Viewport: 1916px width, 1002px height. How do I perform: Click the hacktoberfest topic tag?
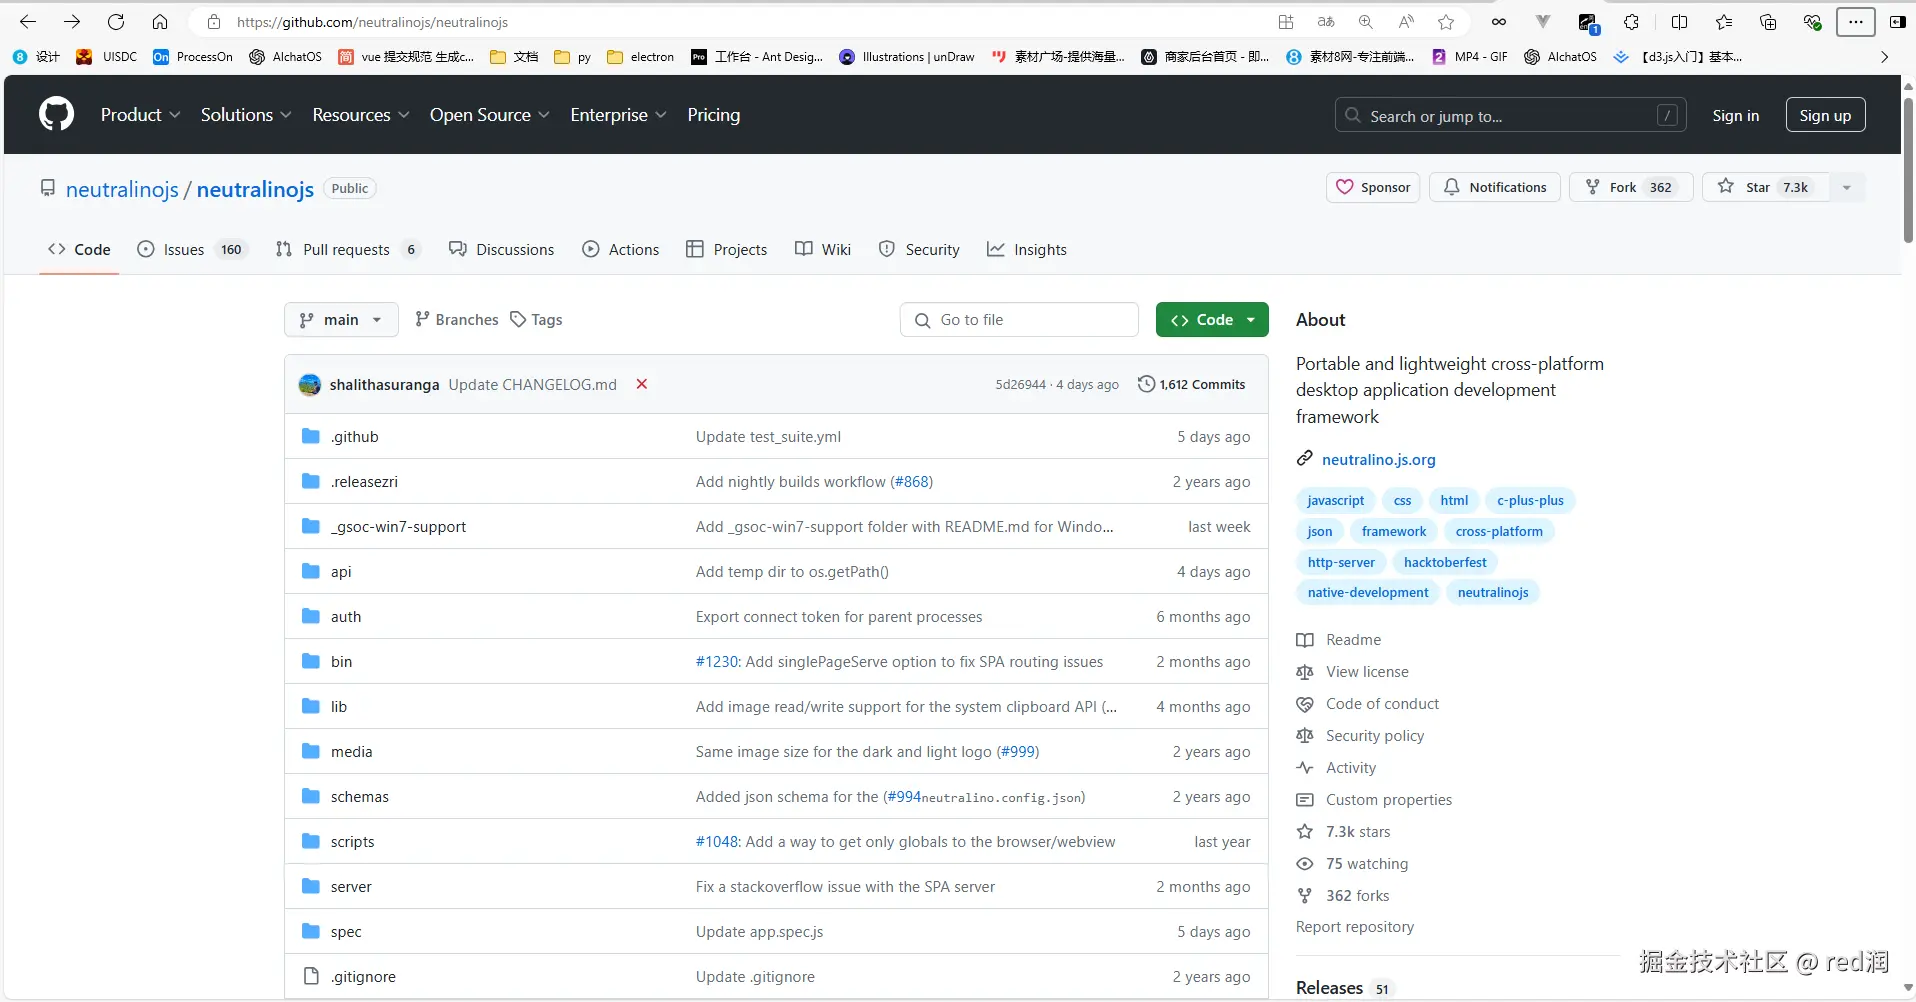[1445, 562]
